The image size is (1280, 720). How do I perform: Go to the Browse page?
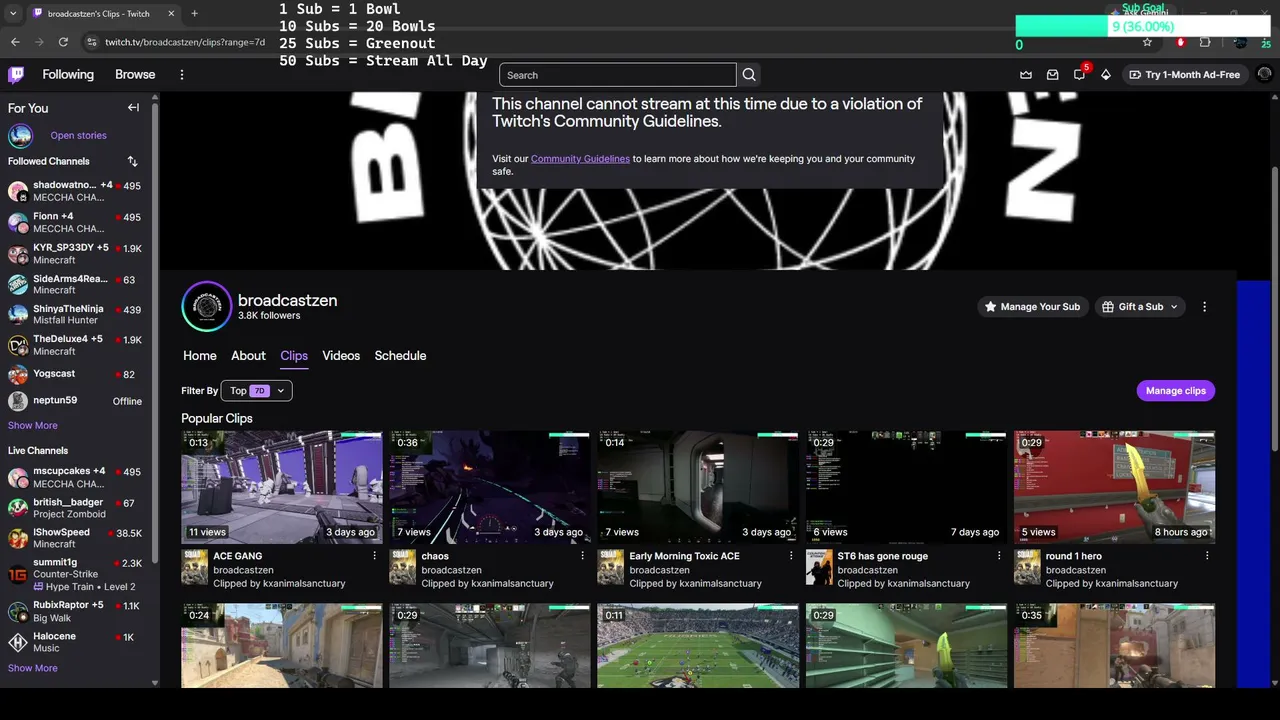coord(135,75)
